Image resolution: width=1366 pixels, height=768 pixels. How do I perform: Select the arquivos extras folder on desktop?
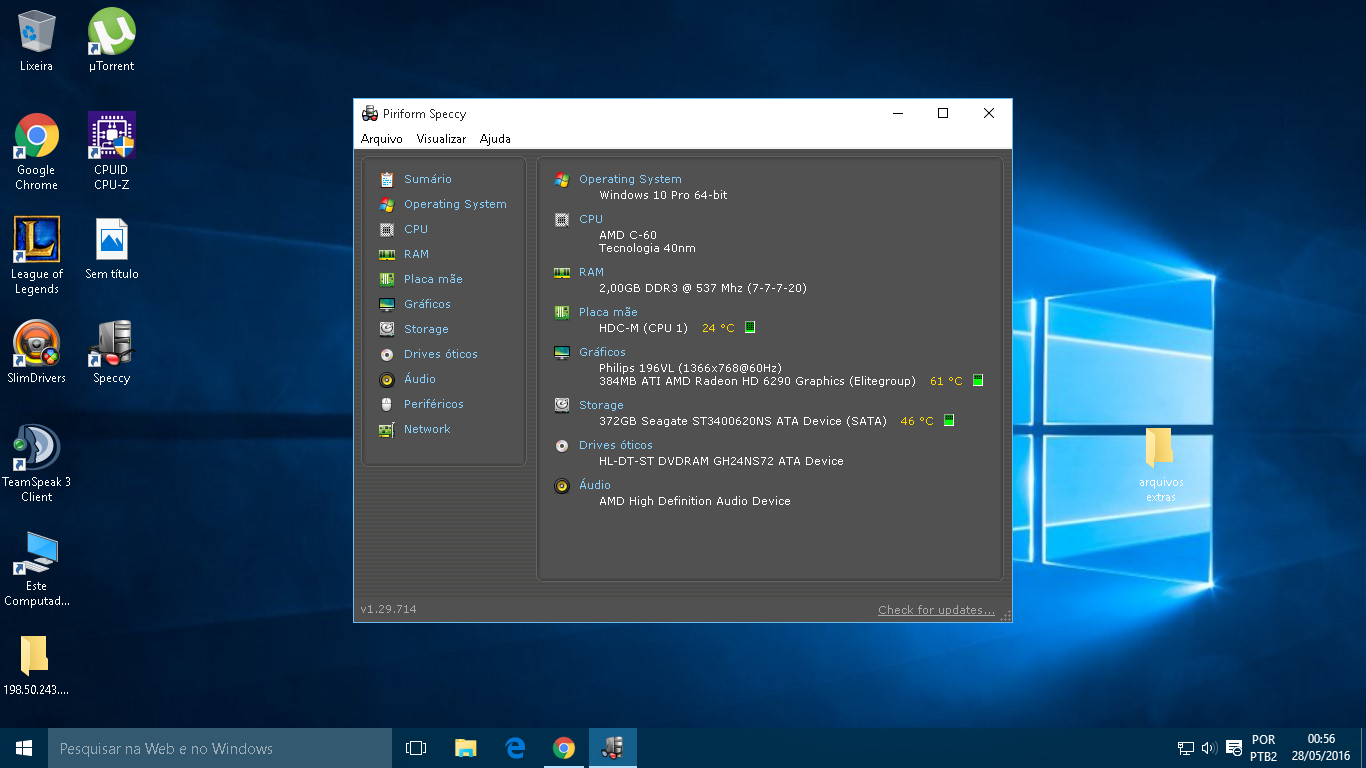click(1160, 465)
